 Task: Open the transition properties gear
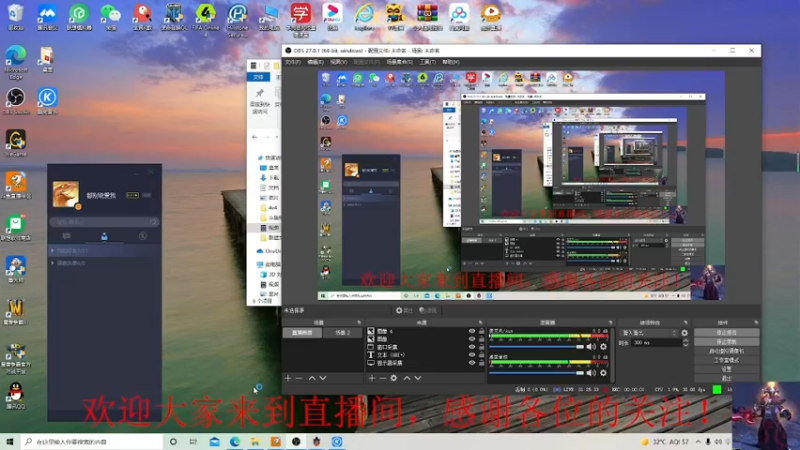pyautogui.click(x=685, y=333)
